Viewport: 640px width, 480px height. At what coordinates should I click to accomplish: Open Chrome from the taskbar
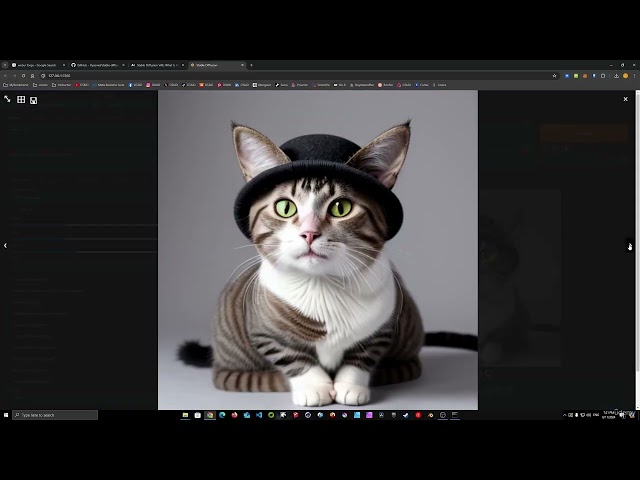click(x=210, y=415)
